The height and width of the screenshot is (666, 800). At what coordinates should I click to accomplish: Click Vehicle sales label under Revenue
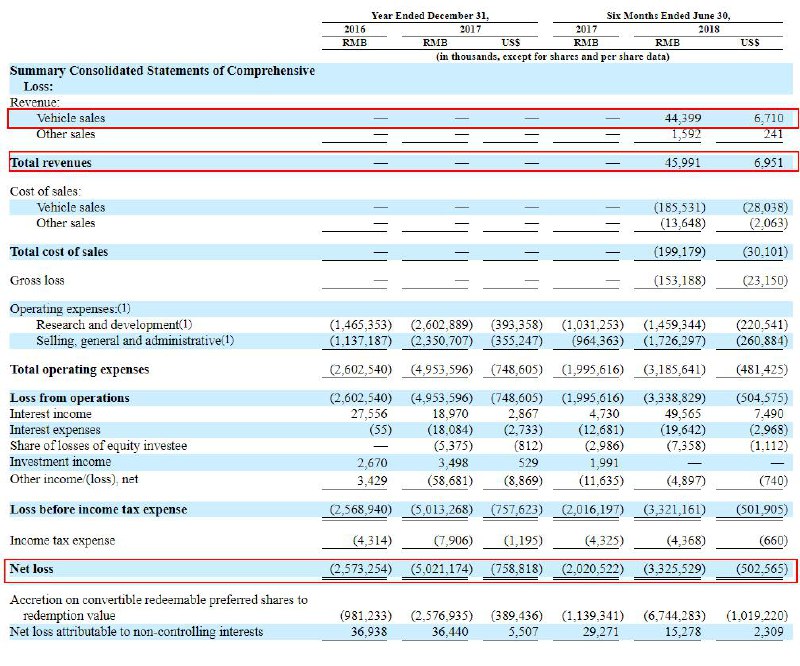click(x=70, y=118)
